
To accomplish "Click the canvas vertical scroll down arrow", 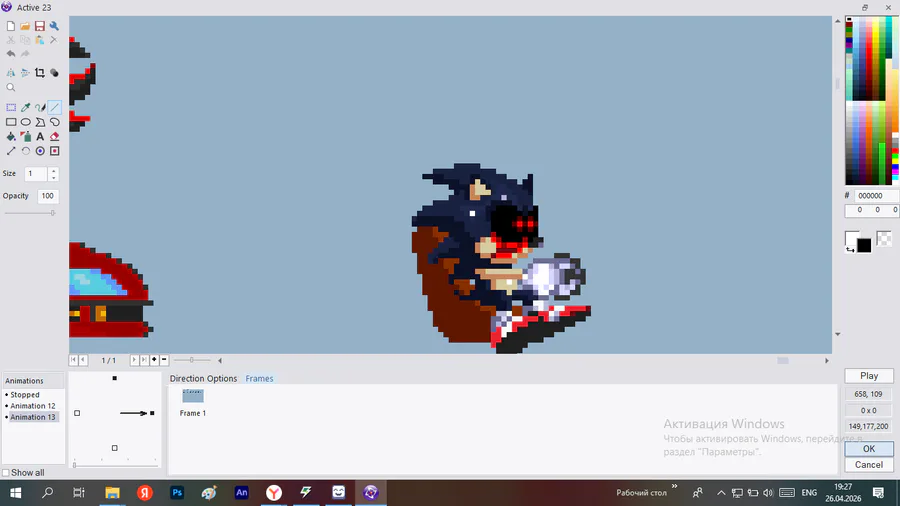I will point(837,334).
